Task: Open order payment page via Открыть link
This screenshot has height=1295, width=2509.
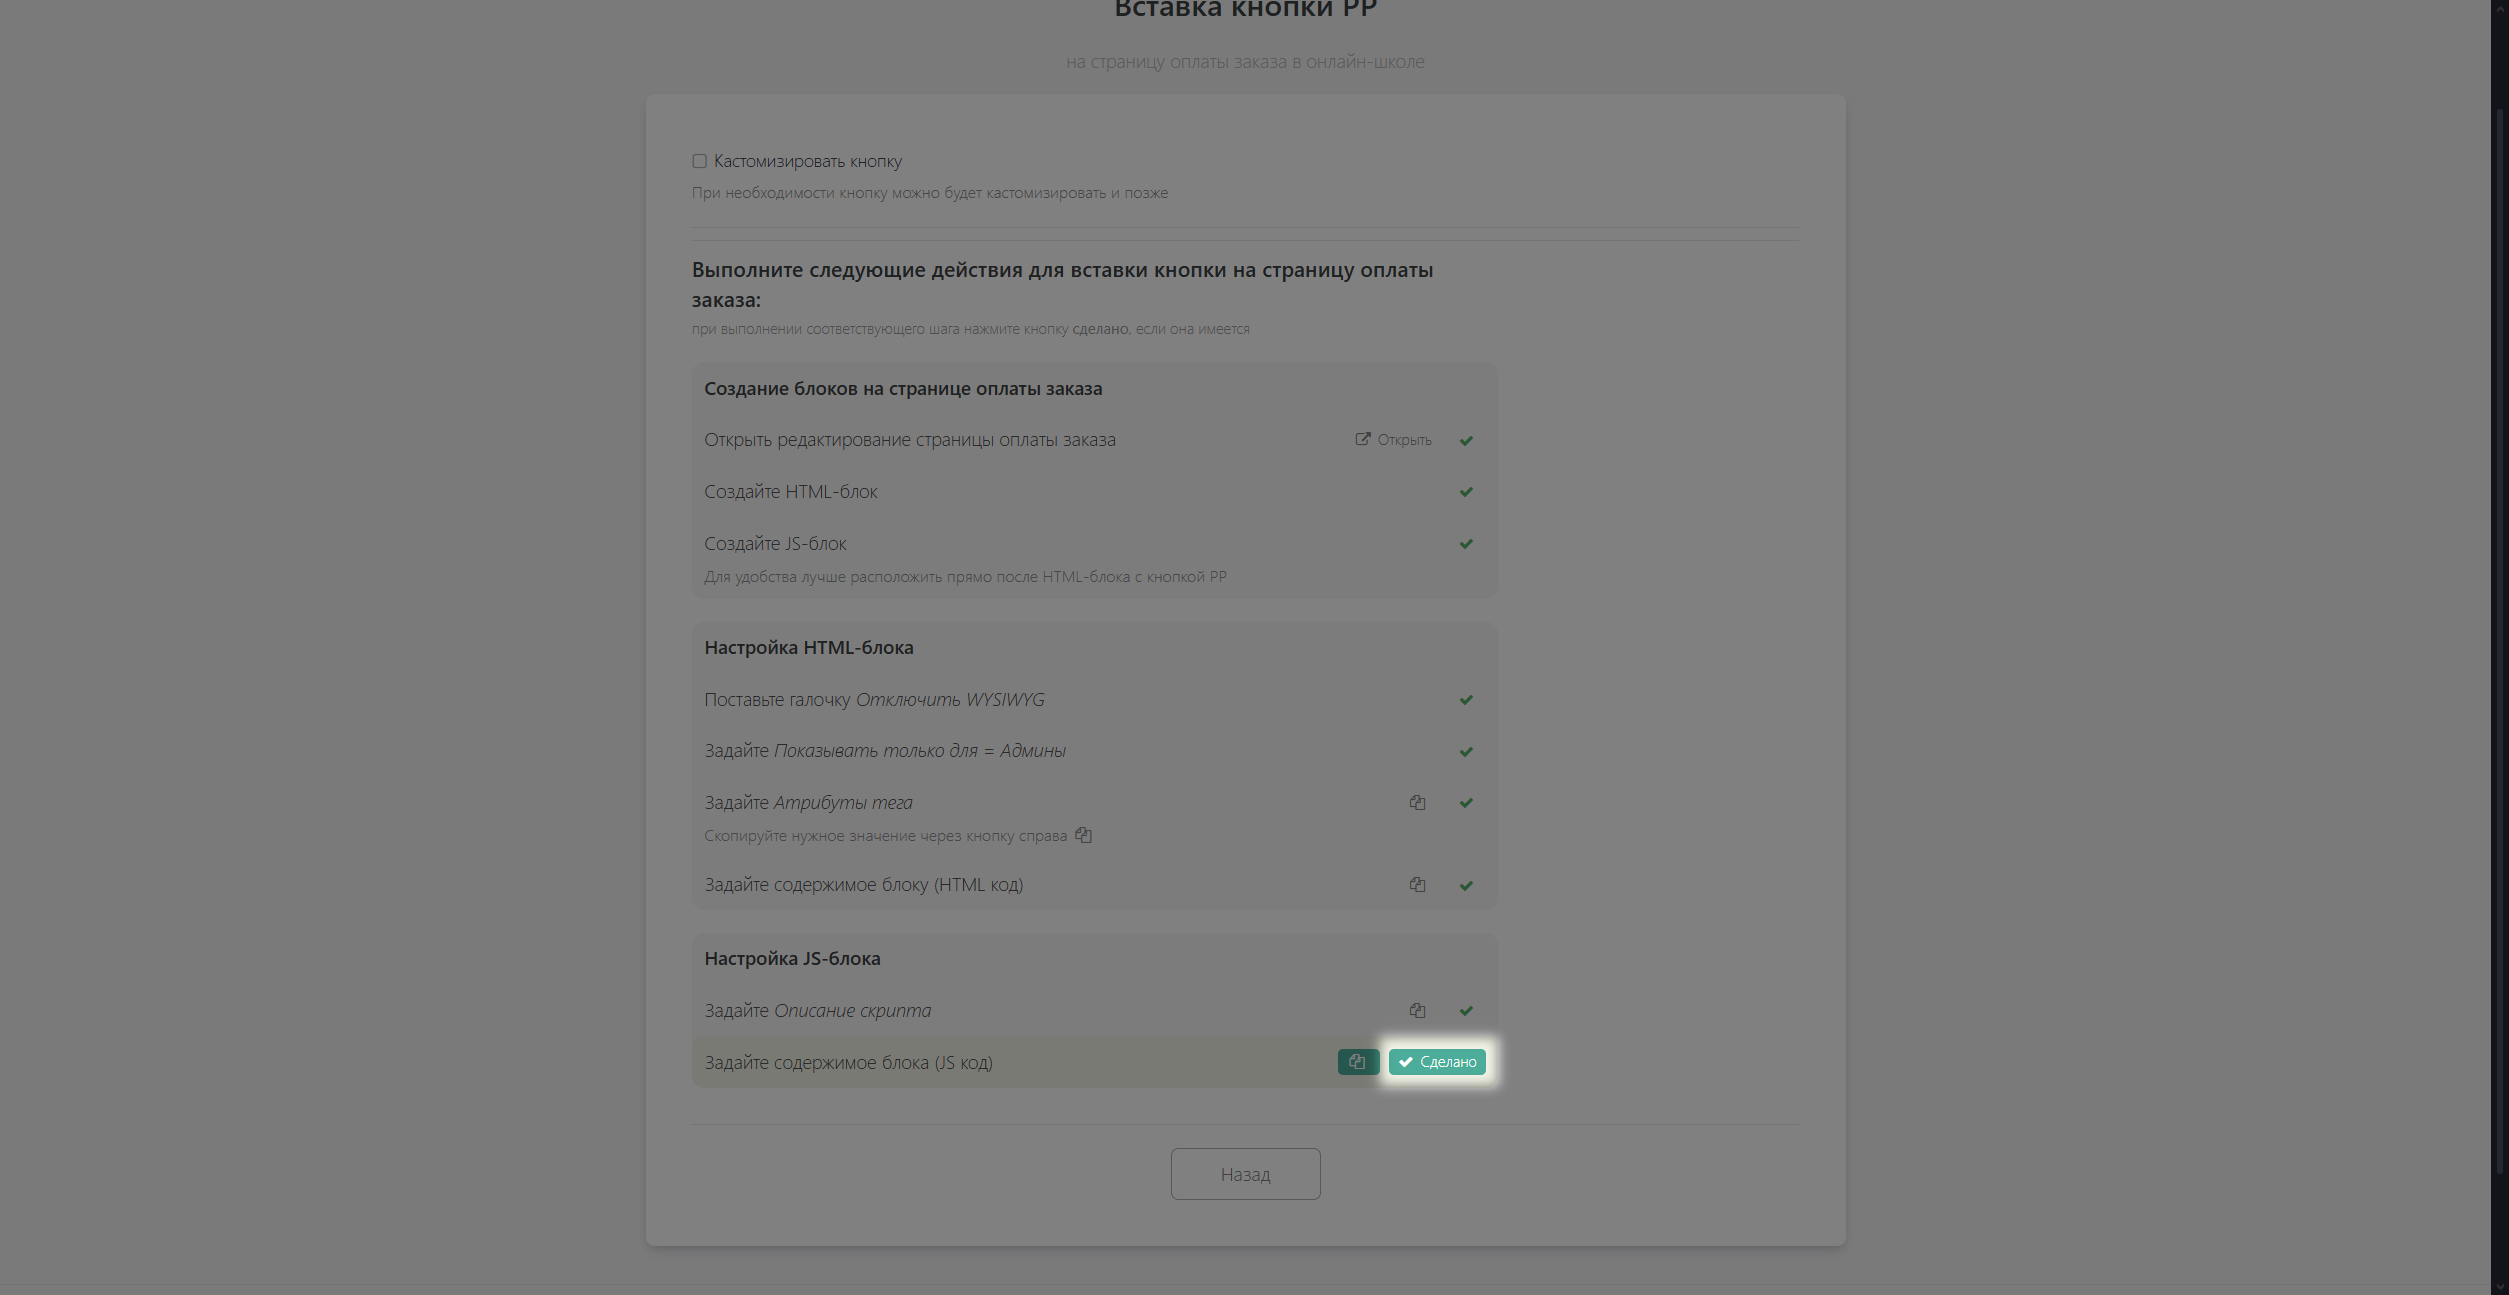Action: coord(1393,440)
